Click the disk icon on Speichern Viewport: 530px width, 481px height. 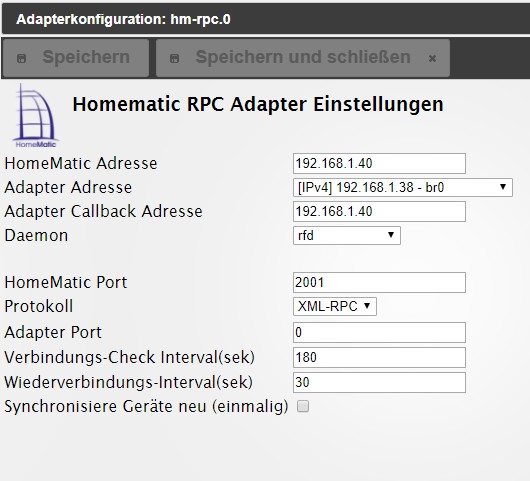coord(22,58)
